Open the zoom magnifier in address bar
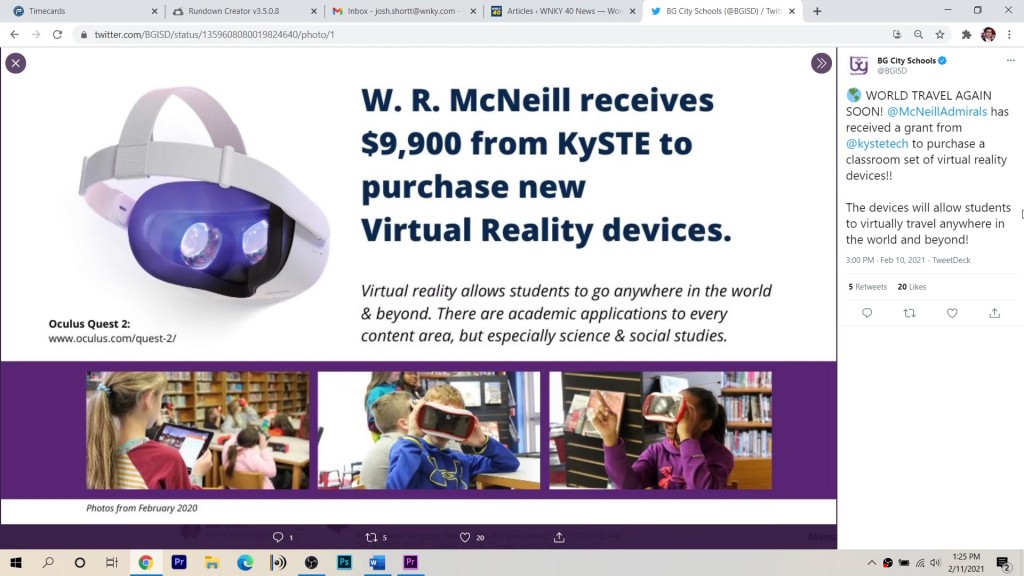 tap(918, 35)
